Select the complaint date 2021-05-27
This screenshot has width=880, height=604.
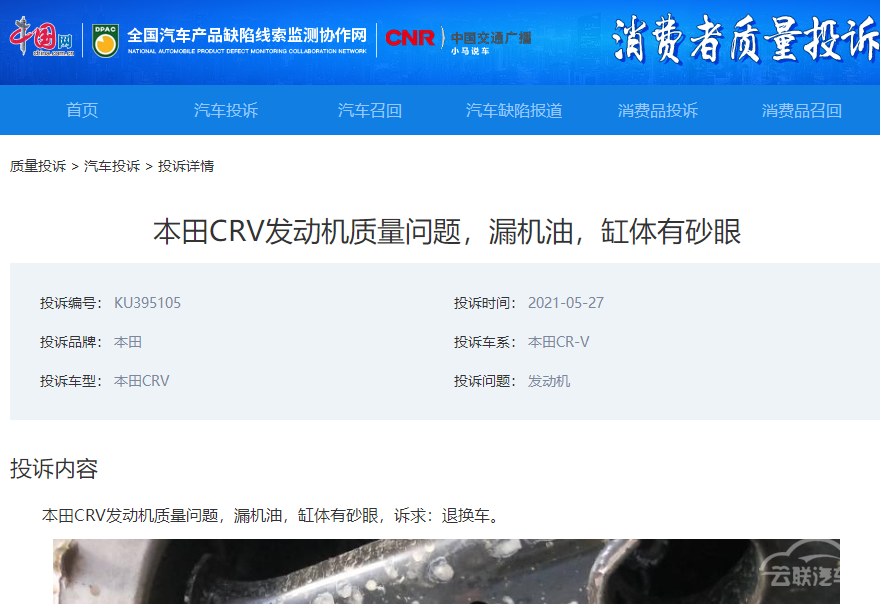566,303
